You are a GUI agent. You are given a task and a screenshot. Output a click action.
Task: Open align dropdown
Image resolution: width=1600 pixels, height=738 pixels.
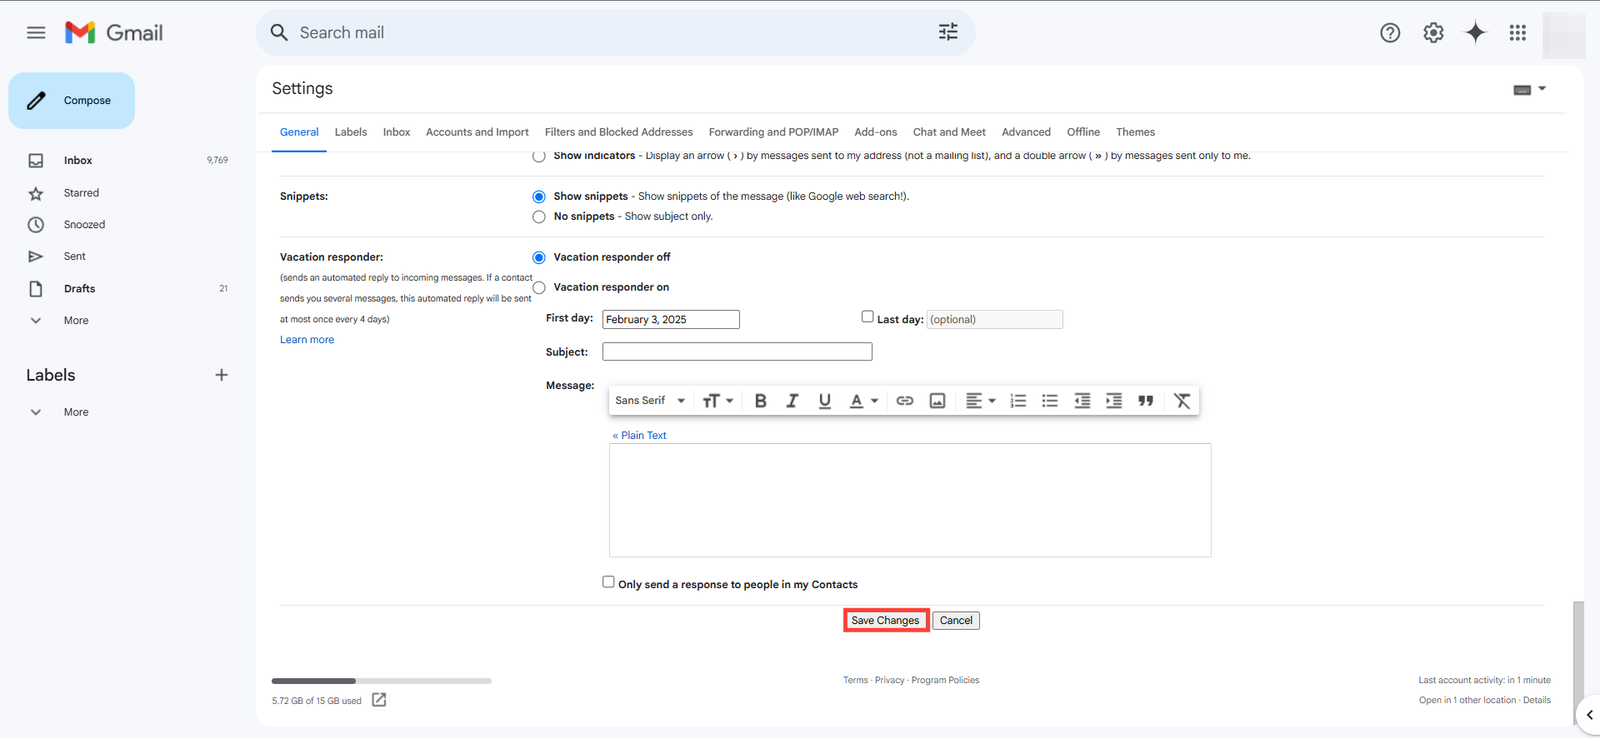(980, 401)
